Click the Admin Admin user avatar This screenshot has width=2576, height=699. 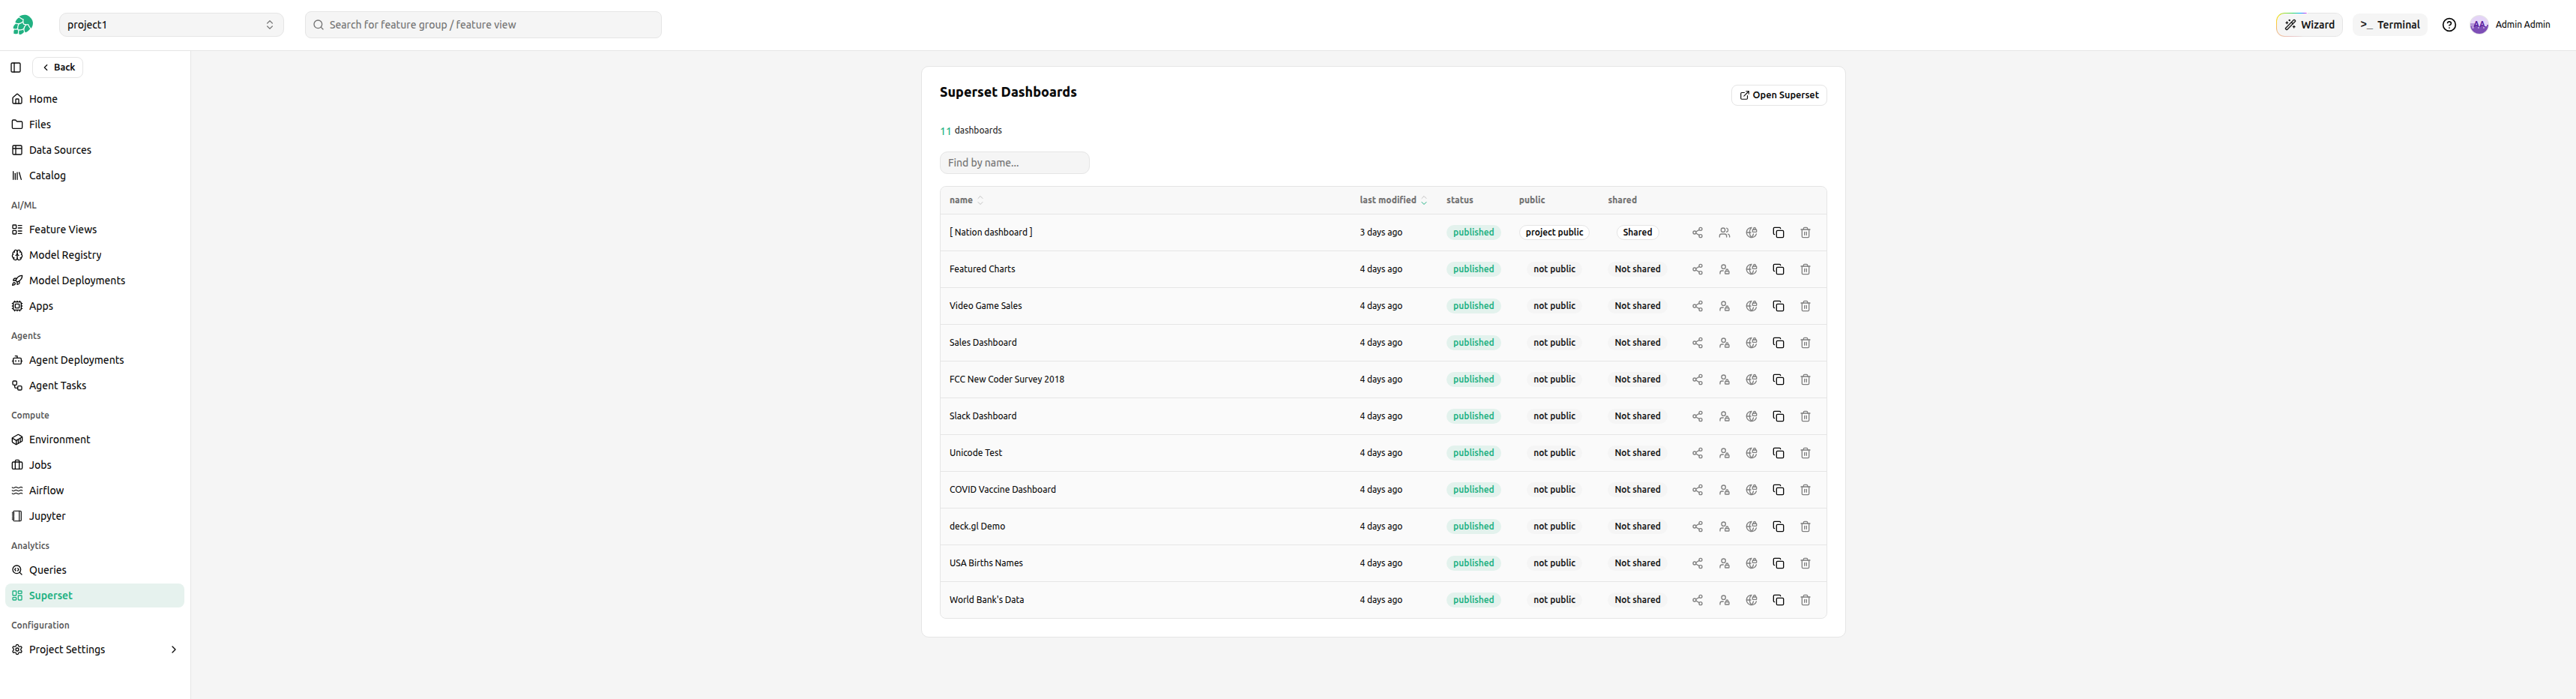tap(2478, 25)
